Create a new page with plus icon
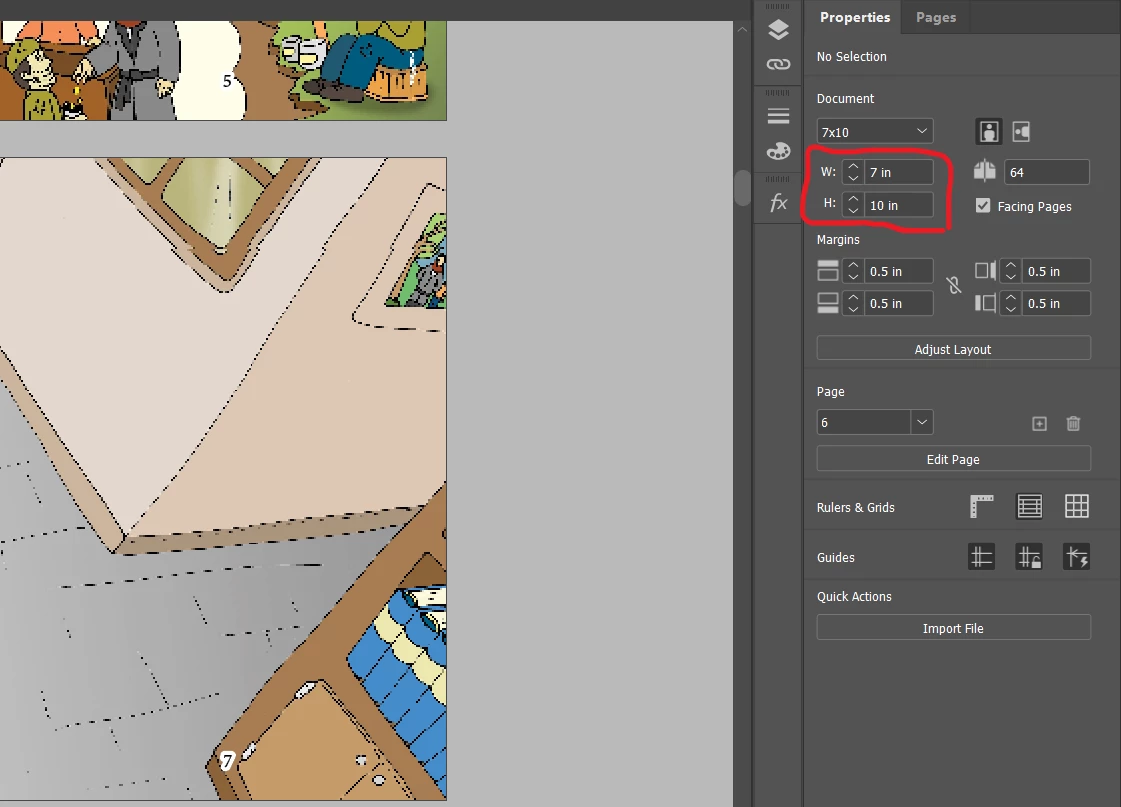The height and width of the screenshot is (807, 1121). pyautogui.click(x=1039, y=424)
